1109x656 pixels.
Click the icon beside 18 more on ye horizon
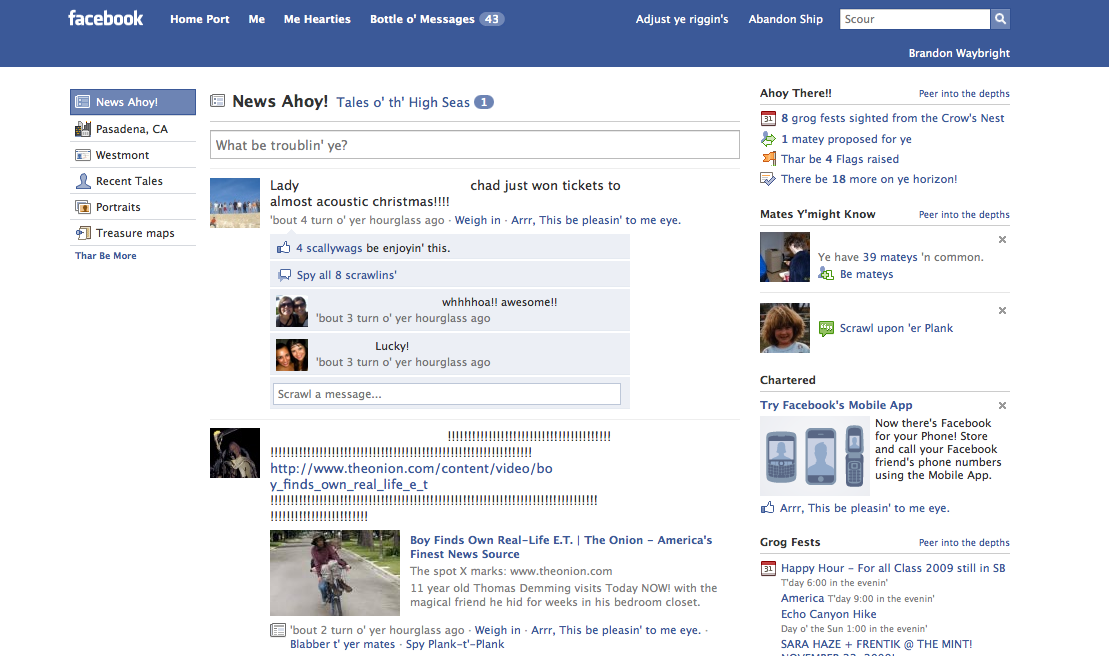[x=768, y=179]
